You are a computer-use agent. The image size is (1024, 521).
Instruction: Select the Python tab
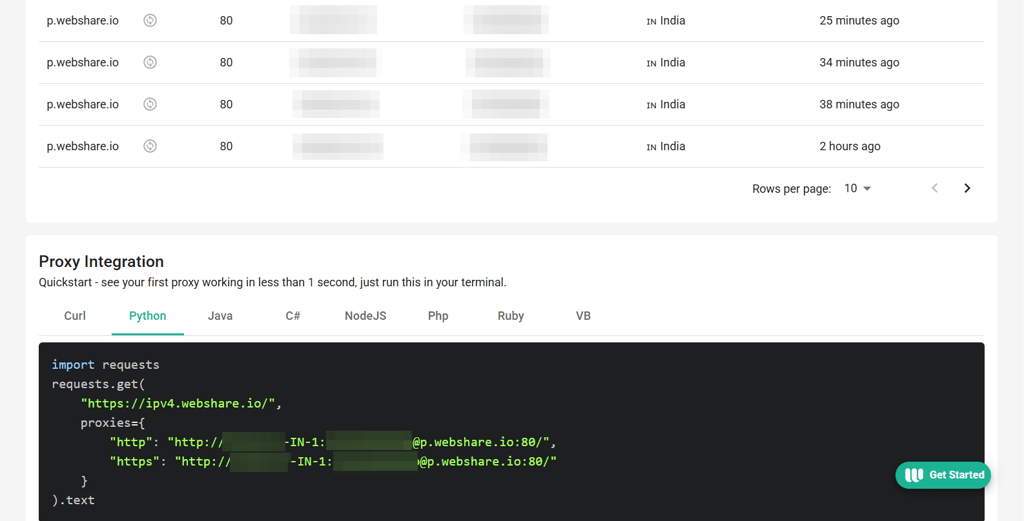pos(148,316)
